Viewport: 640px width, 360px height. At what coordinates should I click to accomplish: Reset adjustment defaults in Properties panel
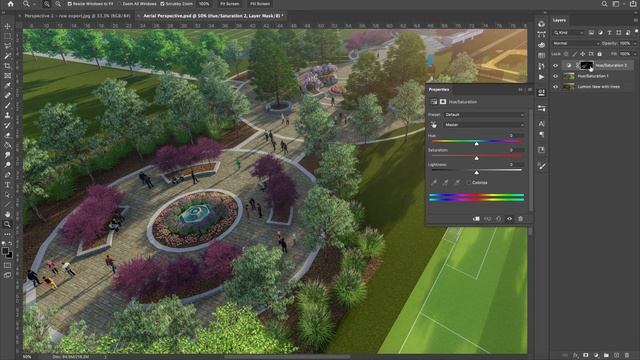click(498, 219)
